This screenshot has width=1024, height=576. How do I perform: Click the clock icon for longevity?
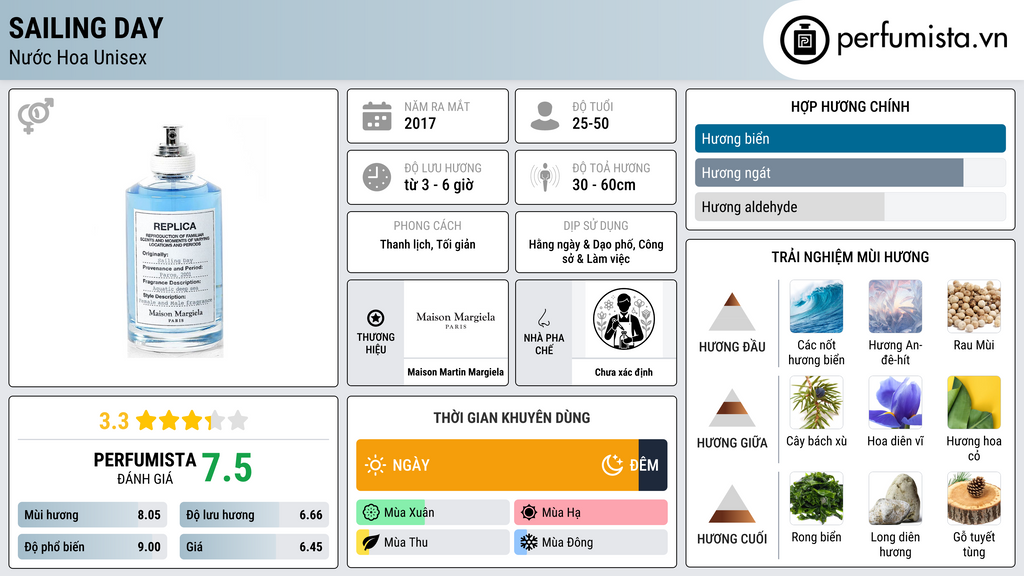pos(377,177)
